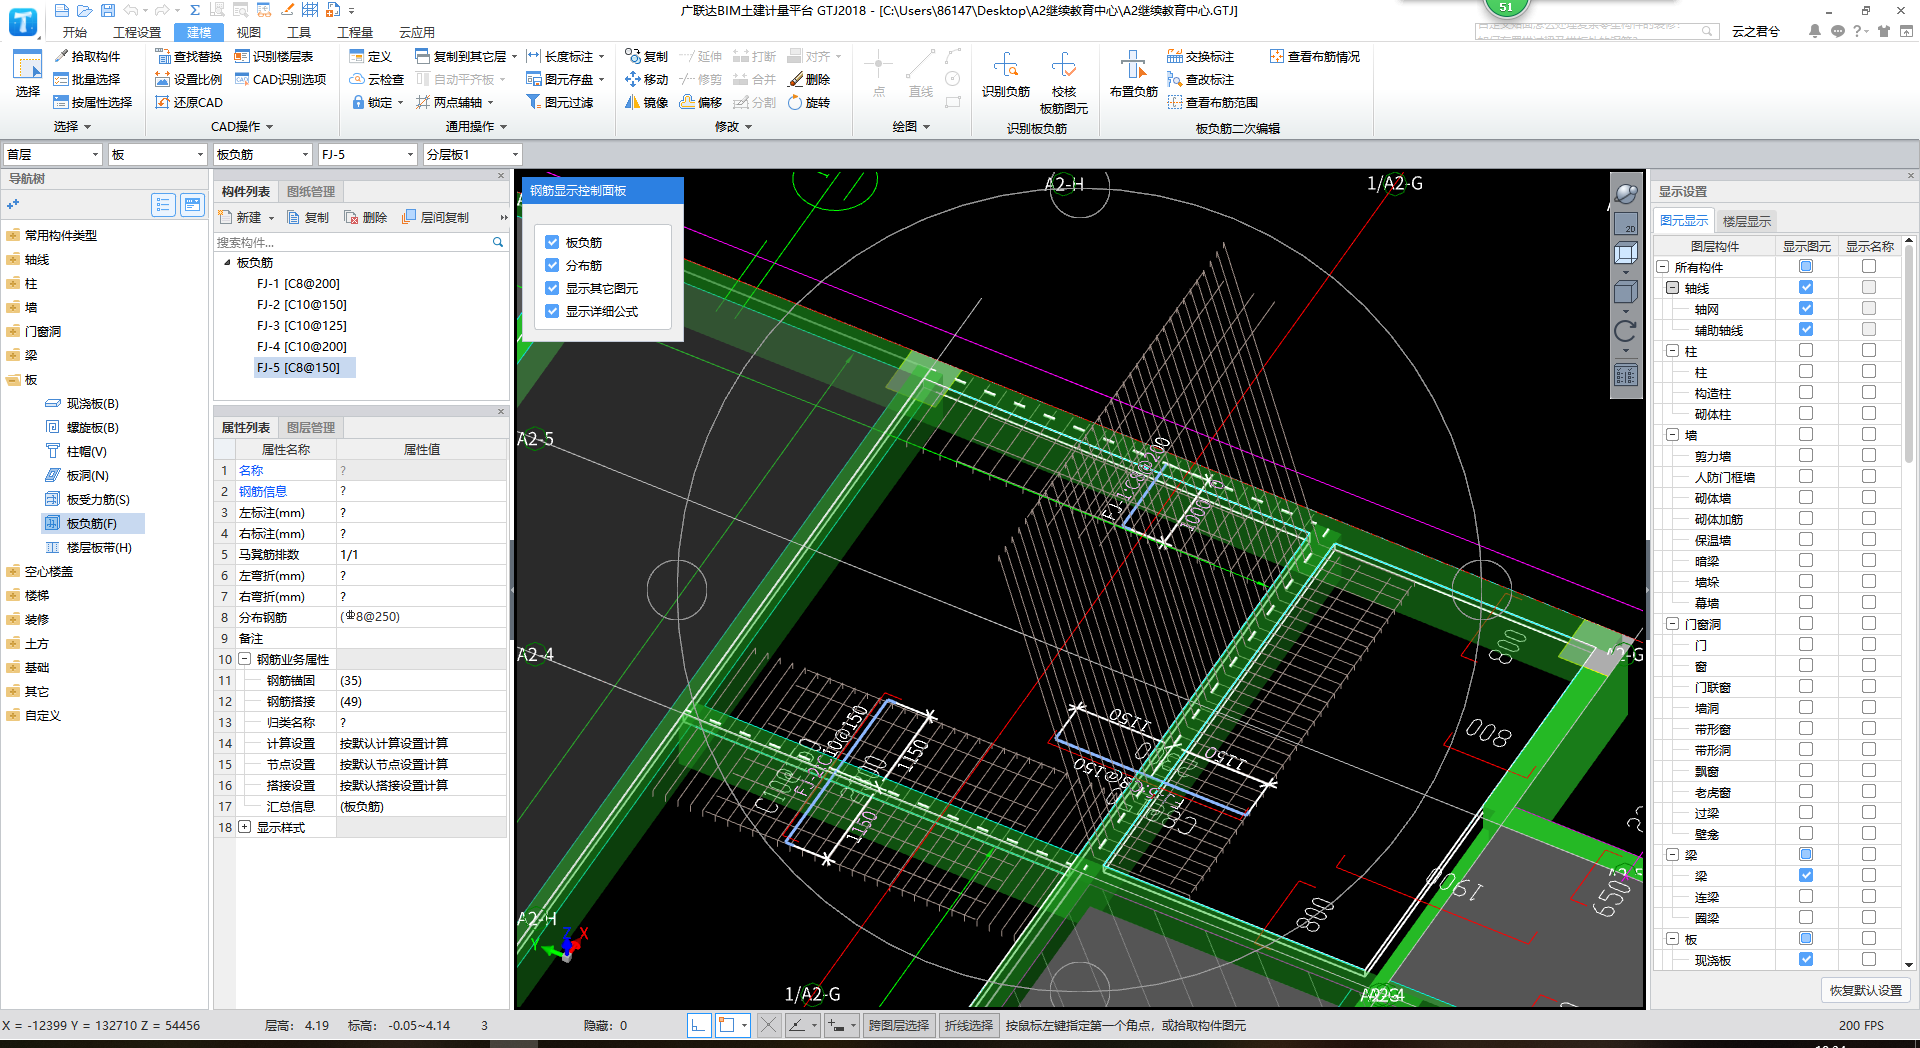Open the 视图 ribbon tab

pyautogui.click(x=248, y=32)
